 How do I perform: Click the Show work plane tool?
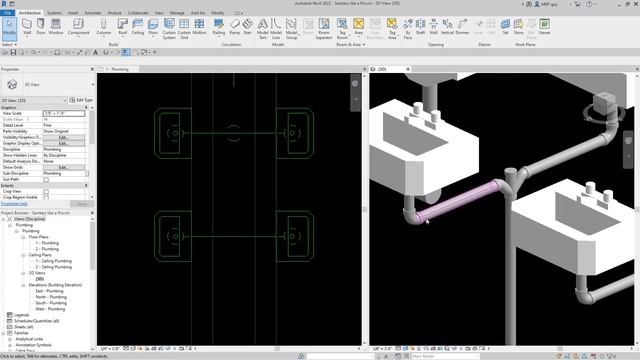[518, 27]
